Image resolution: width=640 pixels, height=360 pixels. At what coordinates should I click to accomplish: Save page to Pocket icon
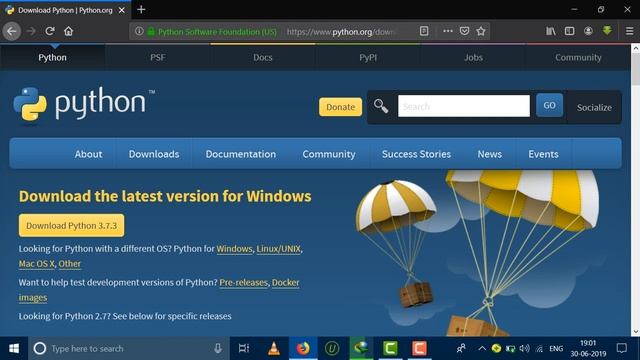(464, 31)
